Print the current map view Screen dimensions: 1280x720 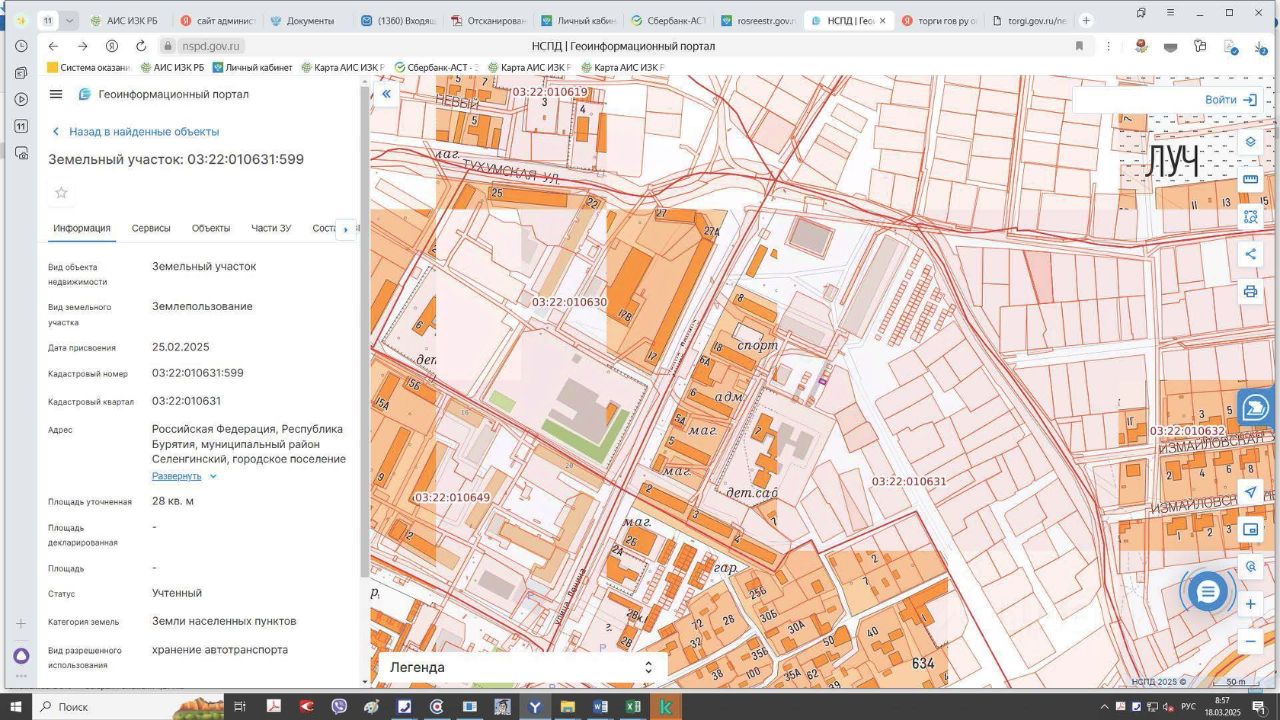click(1250, 292)
